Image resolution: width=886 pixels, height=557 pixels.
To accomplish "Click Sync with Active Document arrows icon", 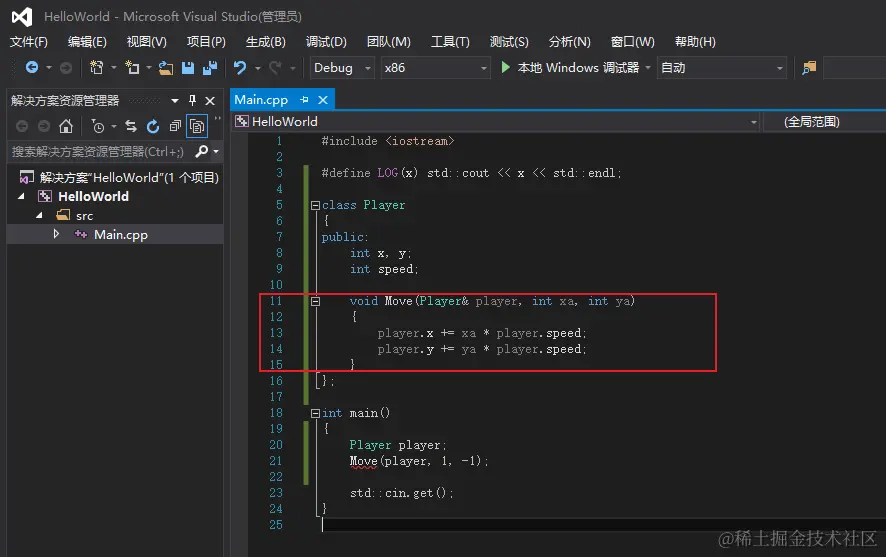I will click(x=131, y=126).
